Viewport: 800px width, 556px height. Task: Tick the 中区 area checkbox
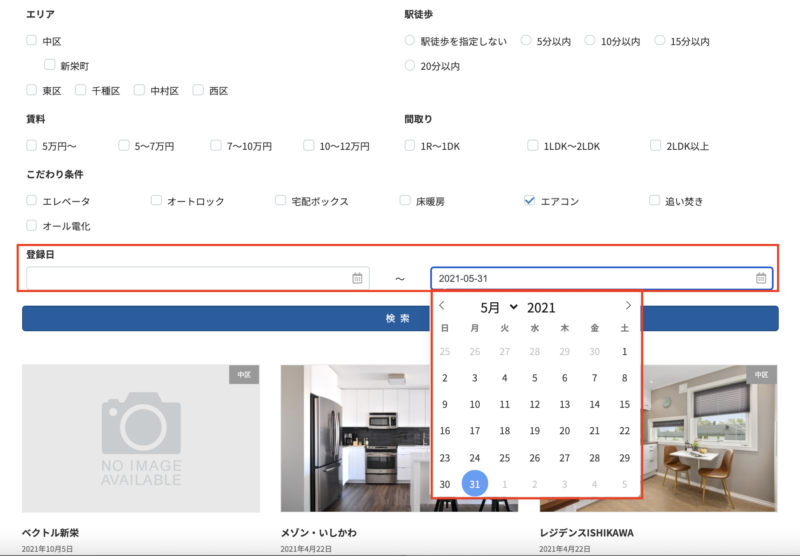coord(32,41)
